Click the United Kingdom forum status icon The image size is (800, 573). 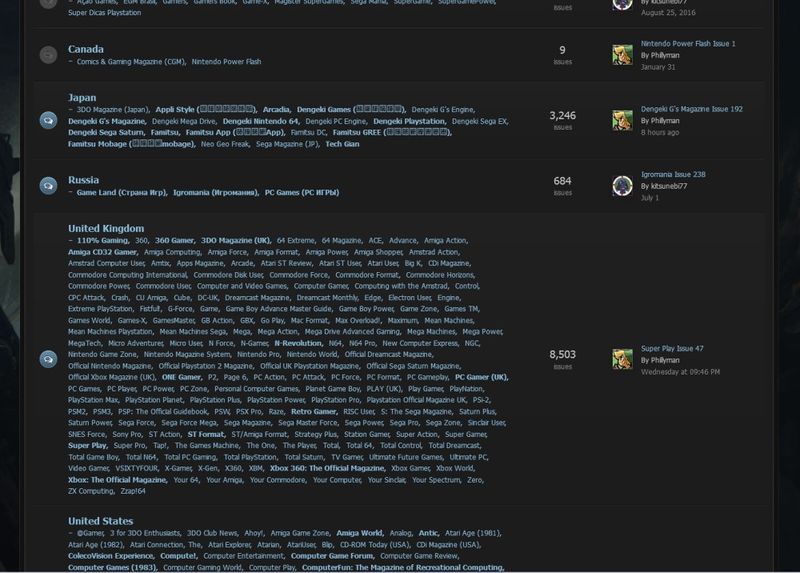click(48, 359)
